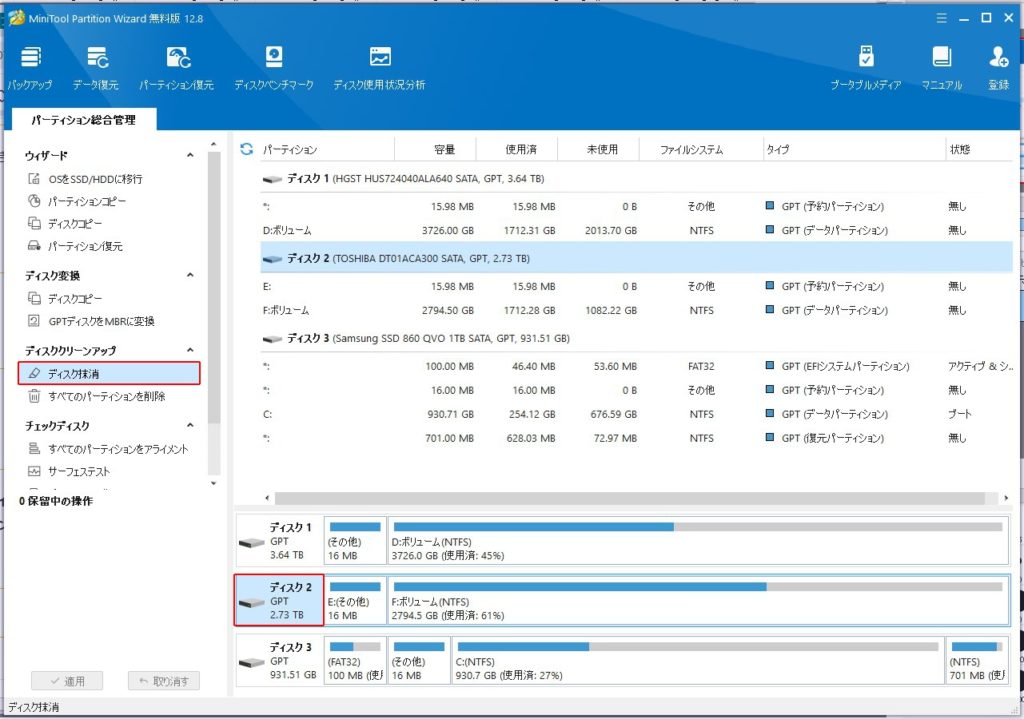Image resolution: width=1024 pixels, height=719 pixels.
Task: Refresh the partition list with the reload icon
Action: coord(247,150)
